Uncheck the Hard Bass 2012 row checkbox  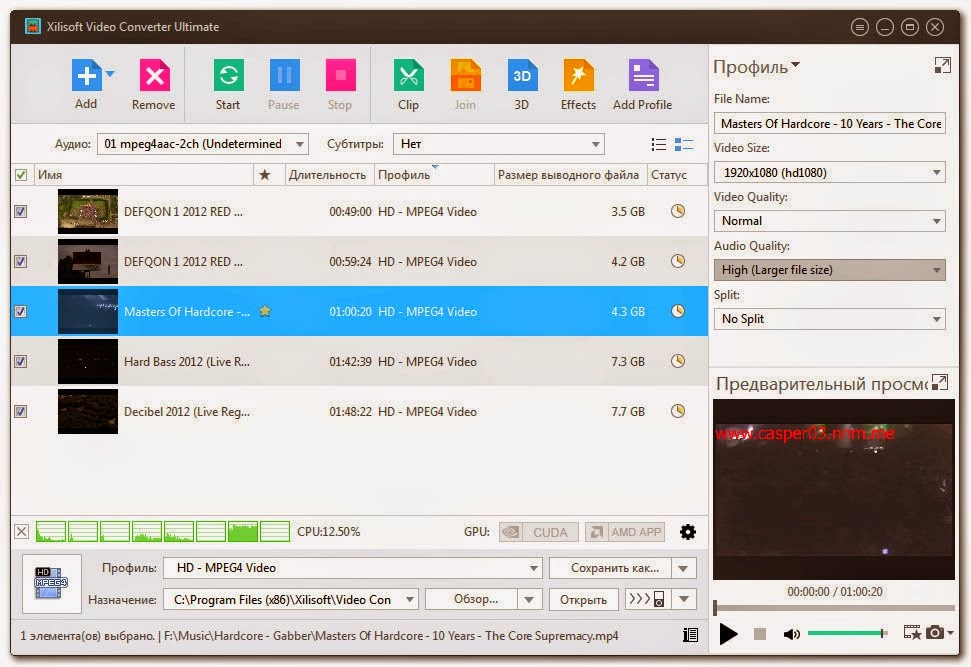[20, 362]
